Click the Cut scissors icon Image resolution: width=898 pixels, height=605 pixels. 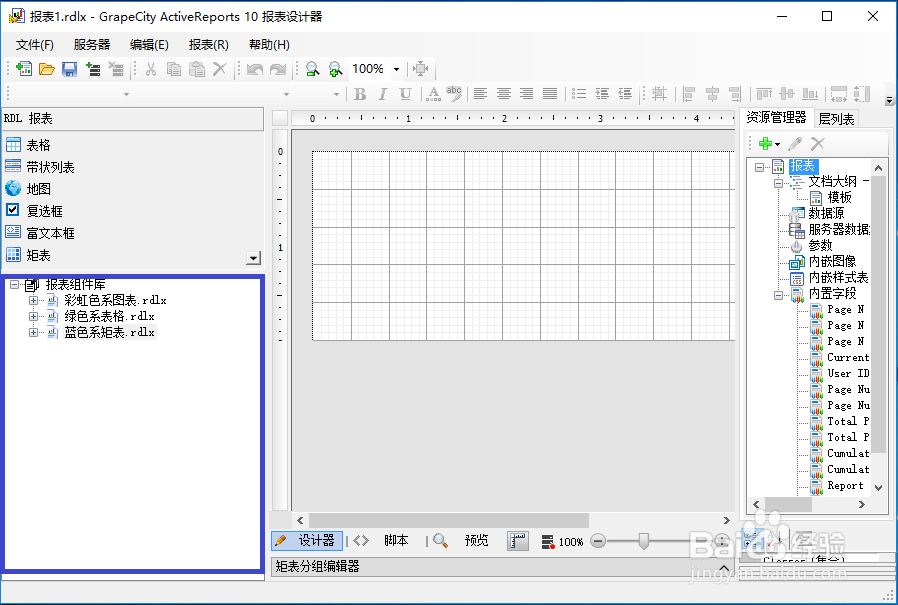click(151, 69)
